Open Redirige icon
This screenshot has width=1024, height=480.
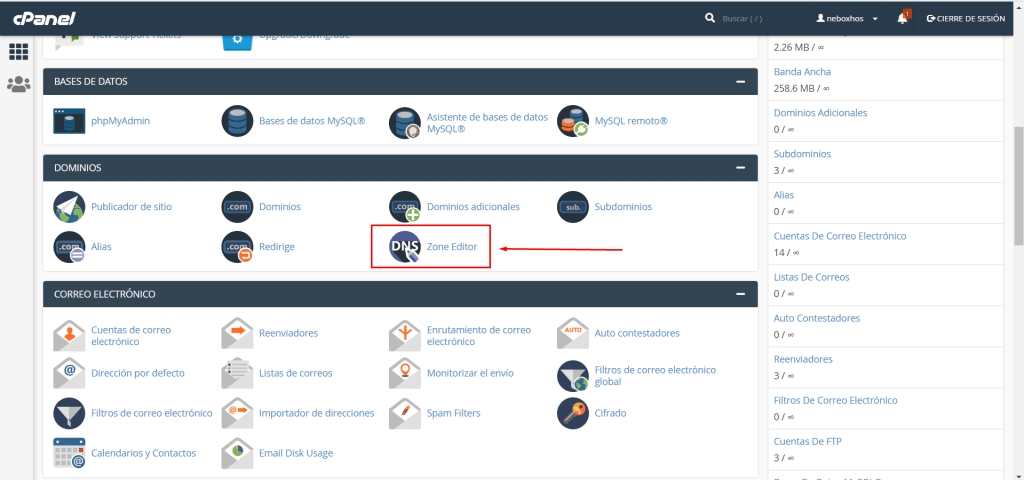tap(237, 248)
